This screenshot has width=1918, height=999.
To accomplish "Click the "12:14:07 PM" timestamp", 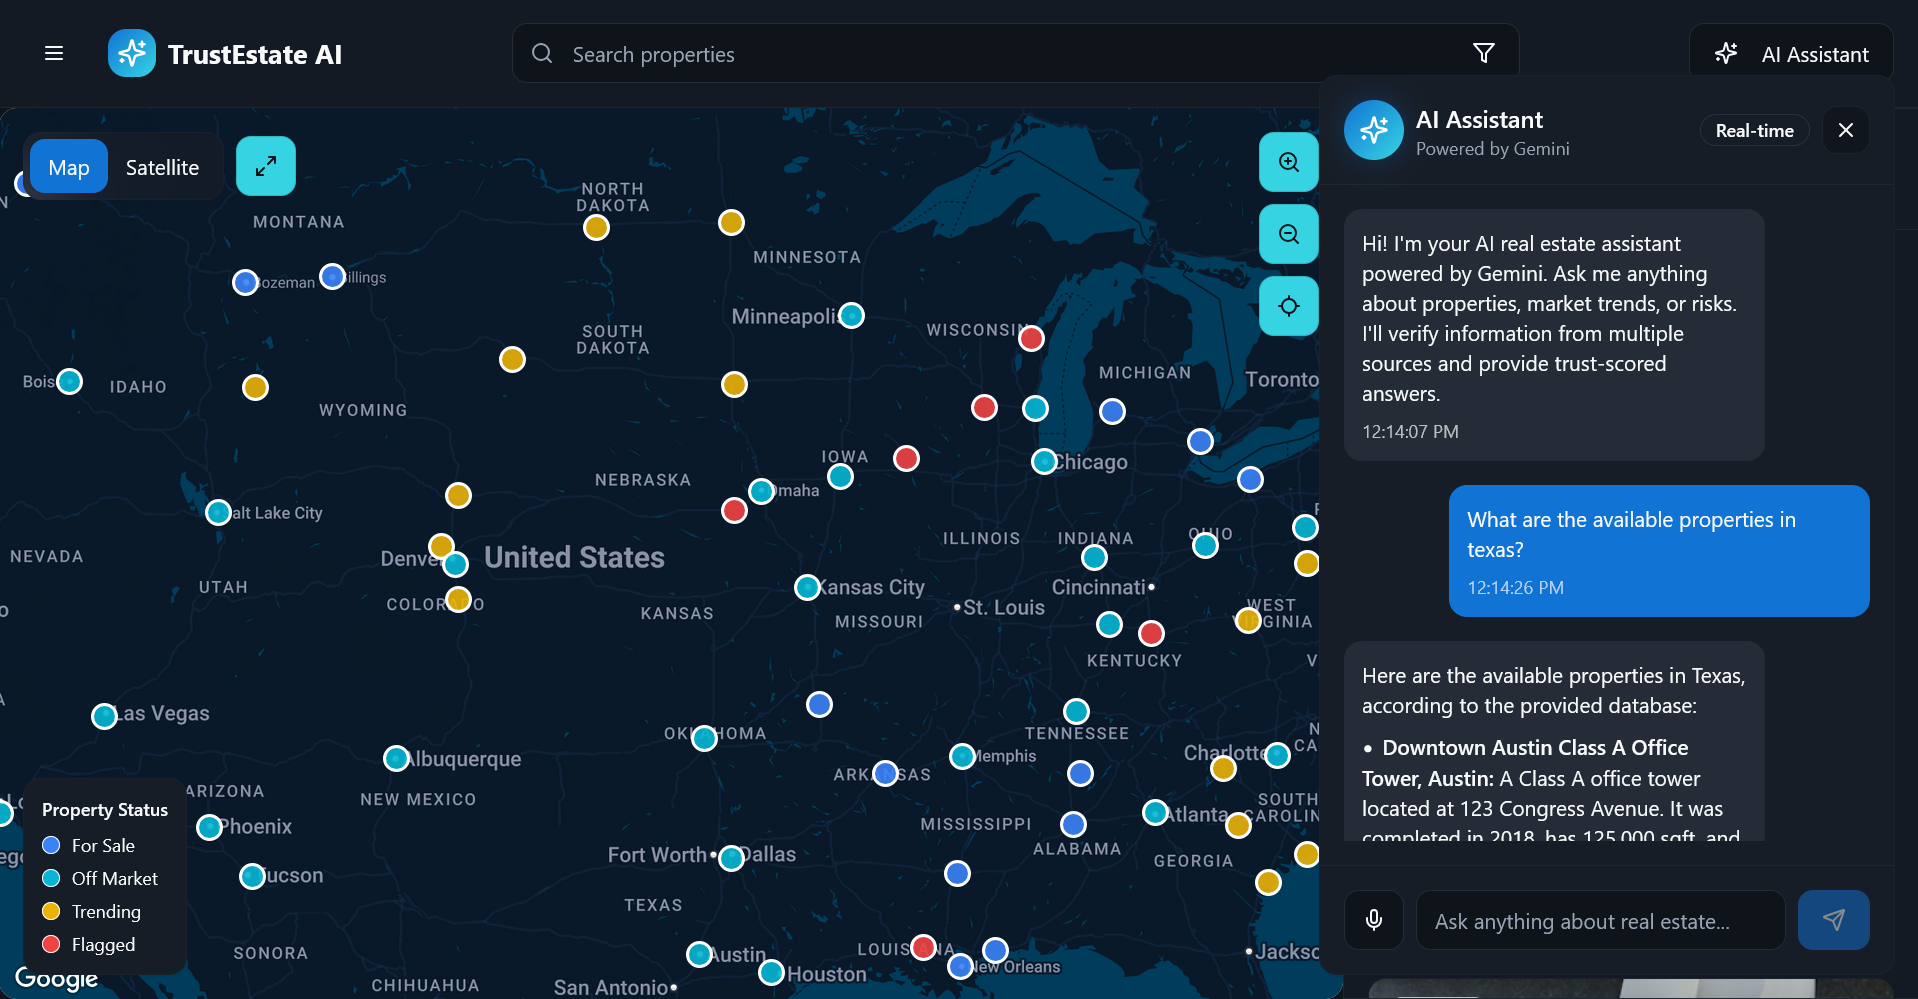I will point(1410,432).
